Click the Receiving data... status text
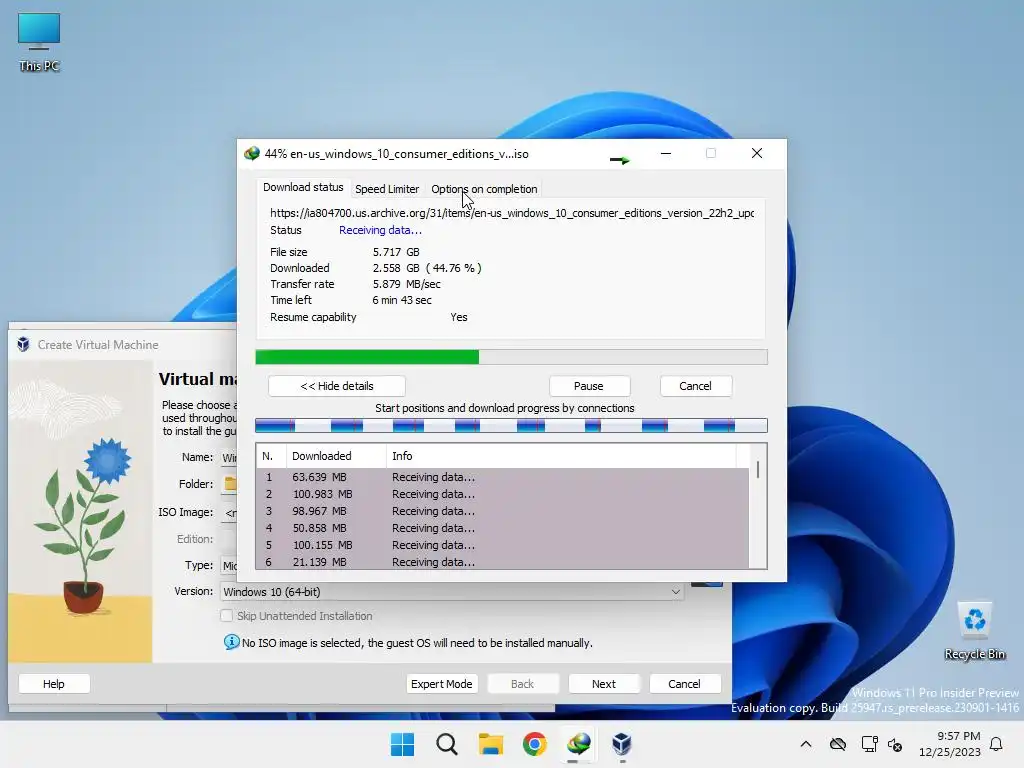Viewport: 1024px width, 768px height. point(380,230)
